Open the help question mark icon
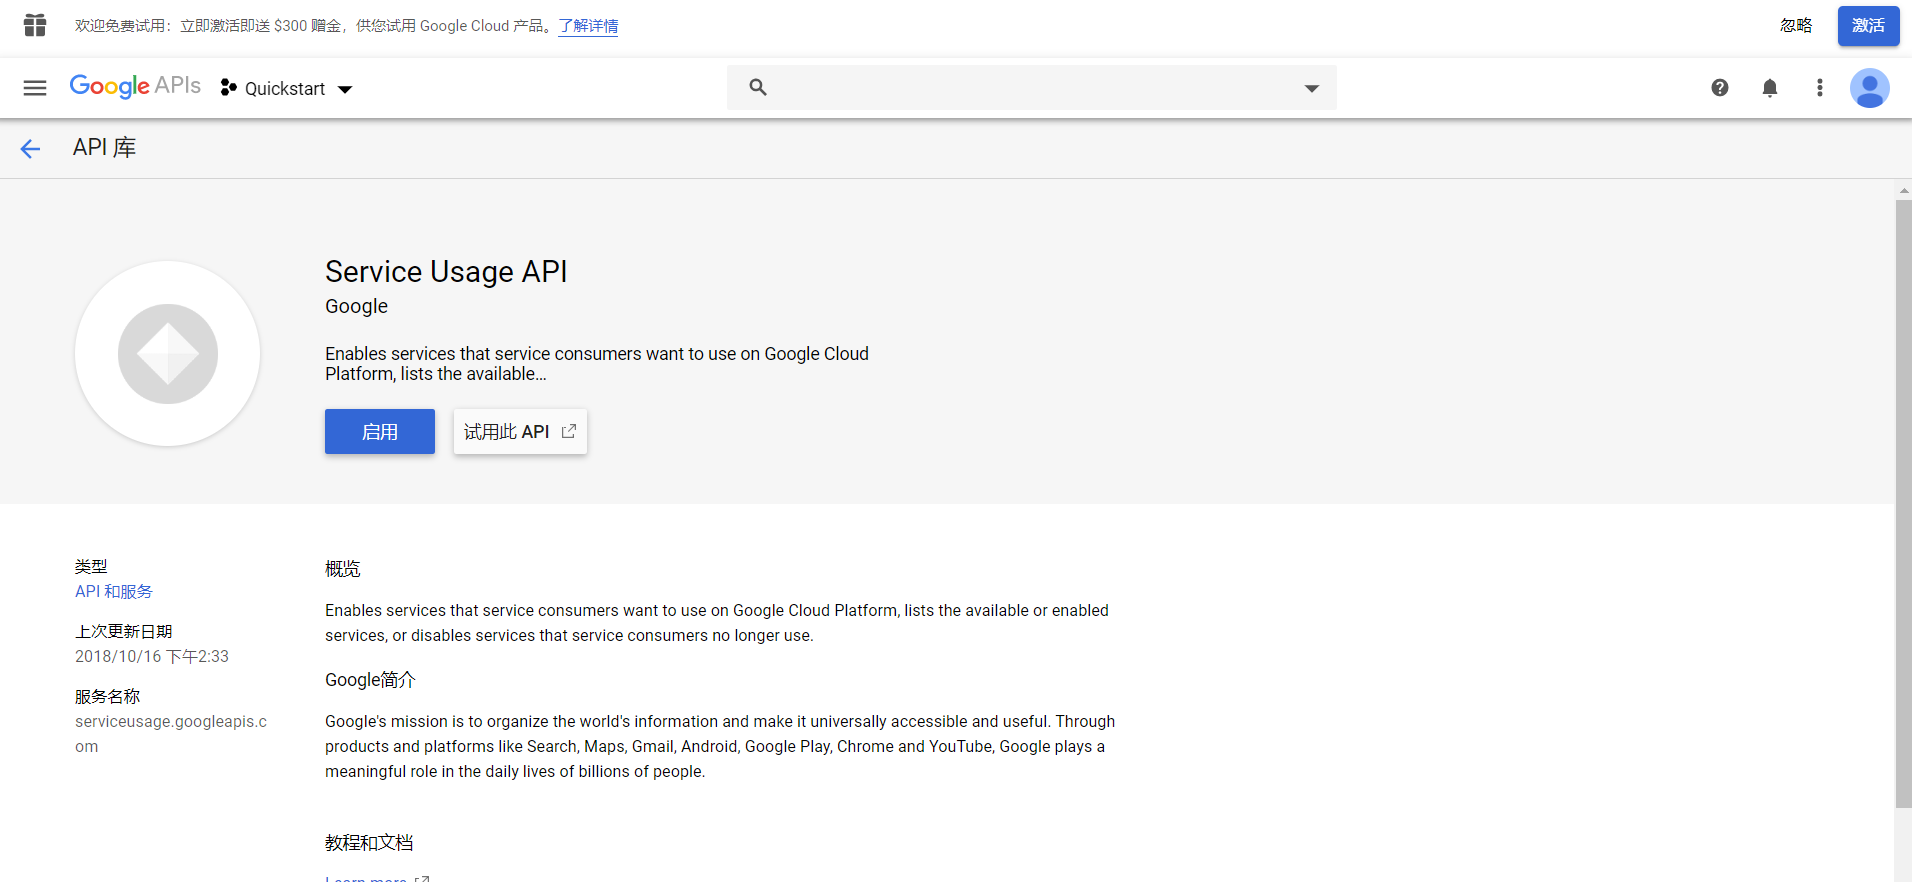Image resolution: width=1912 pixels, height=882 pixels. tap(1719, 88)
